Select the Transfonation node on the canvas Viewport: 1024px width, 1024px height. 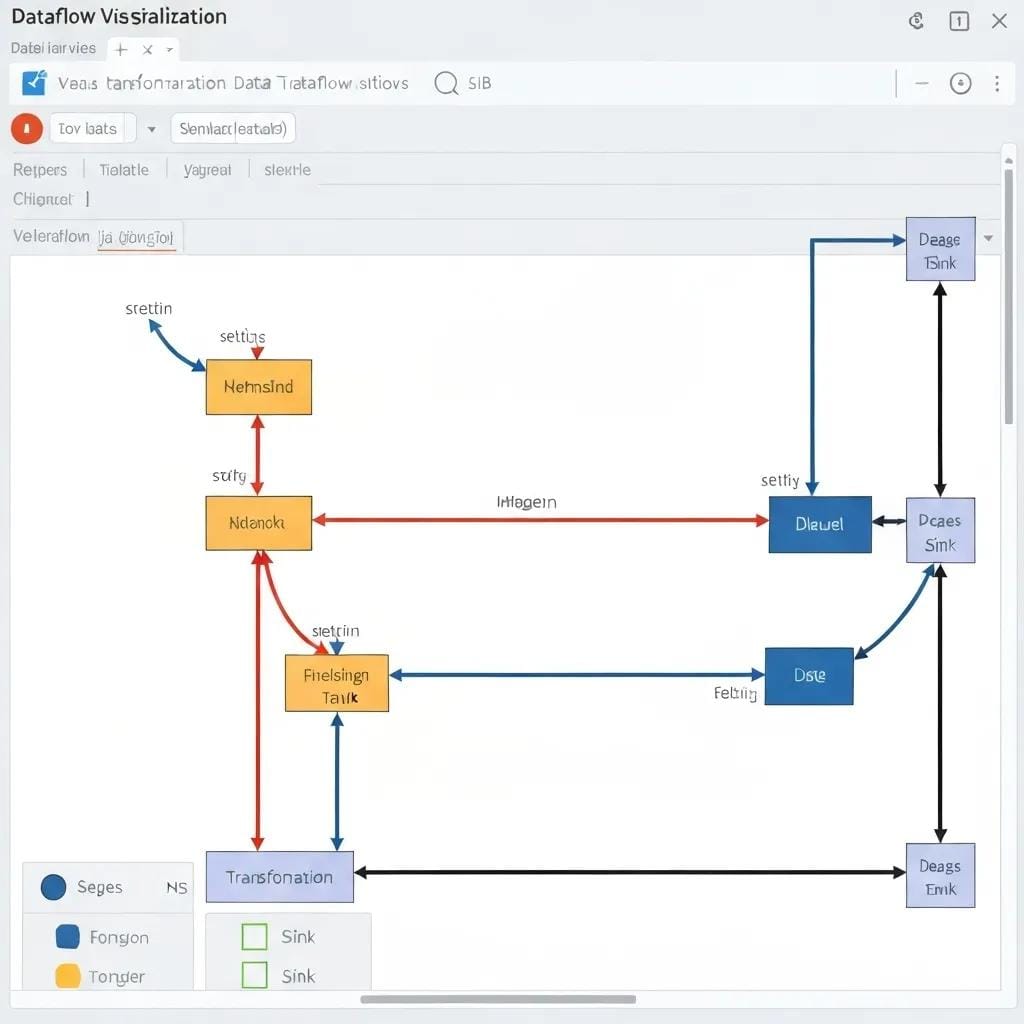point(279,877)
